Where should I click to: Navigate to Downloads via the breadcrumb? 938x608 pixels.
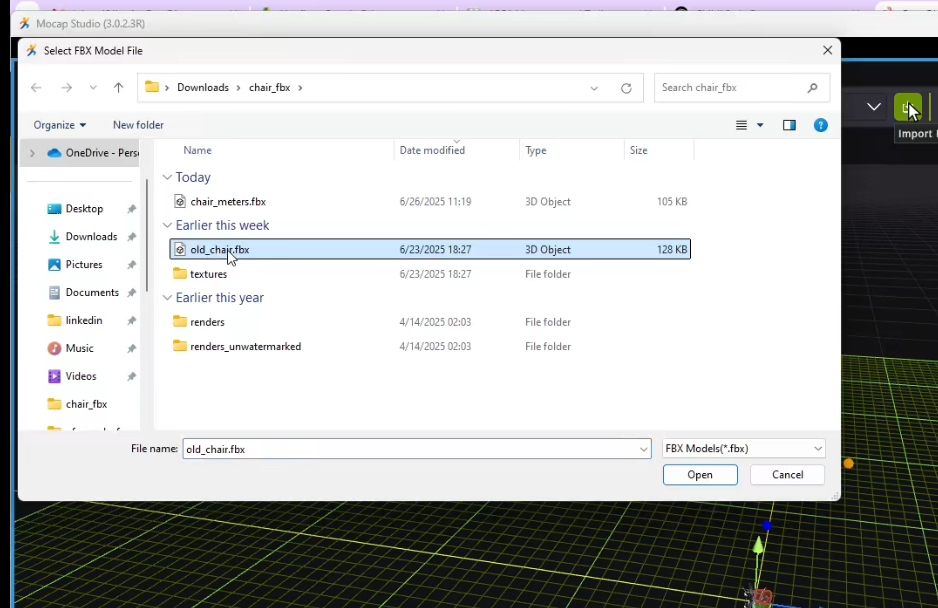tap(202, 87)
